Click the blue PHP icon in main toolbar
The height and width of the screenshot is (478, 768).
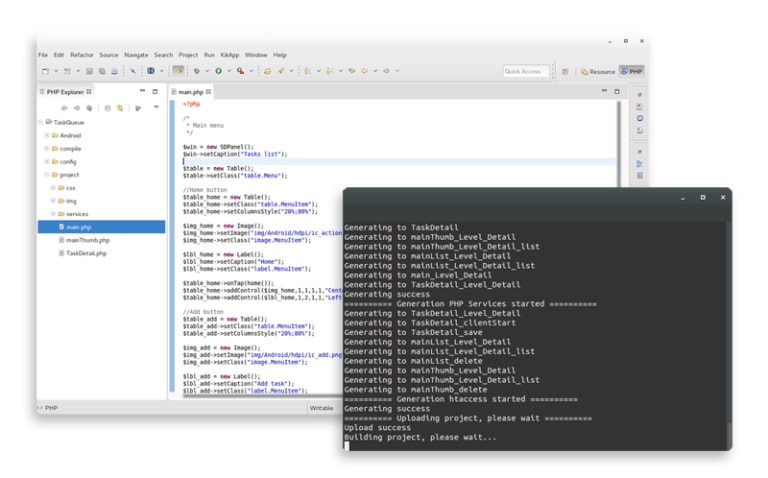151,71
